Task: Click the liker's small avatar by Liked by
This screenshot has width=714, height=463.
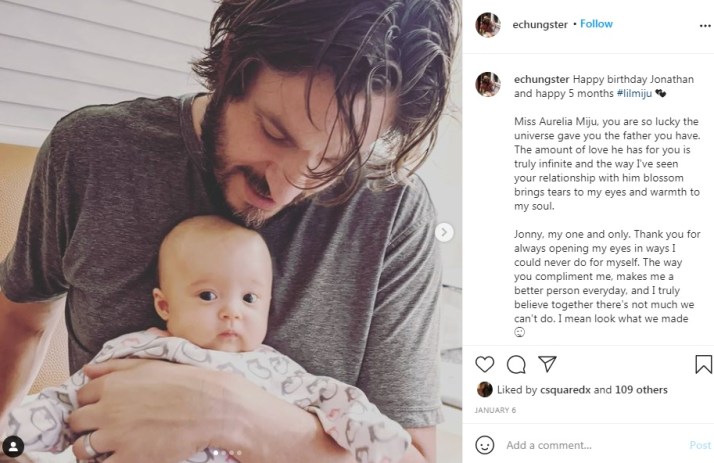Action: pos(484,390)
